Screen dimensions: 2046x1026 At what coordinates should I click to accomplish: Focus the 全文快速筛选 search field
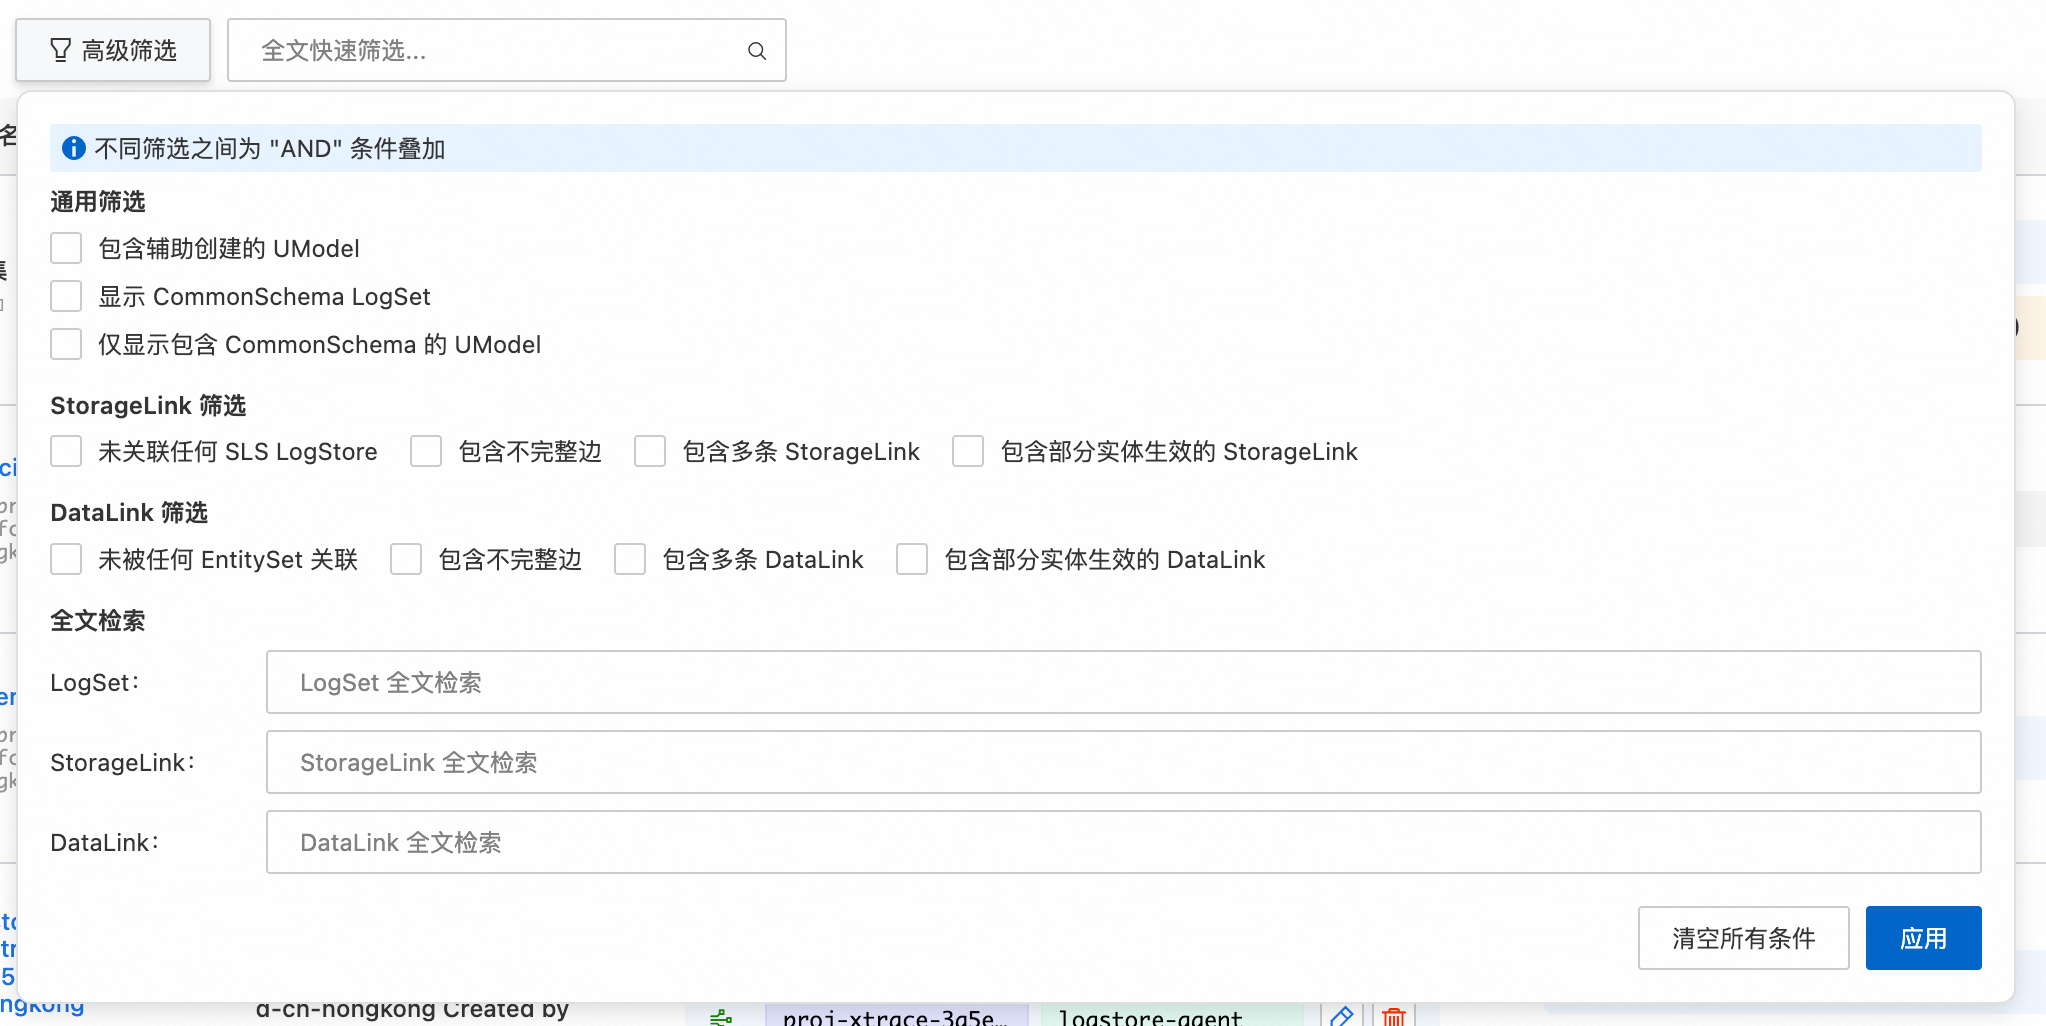(x=507, y=50)
